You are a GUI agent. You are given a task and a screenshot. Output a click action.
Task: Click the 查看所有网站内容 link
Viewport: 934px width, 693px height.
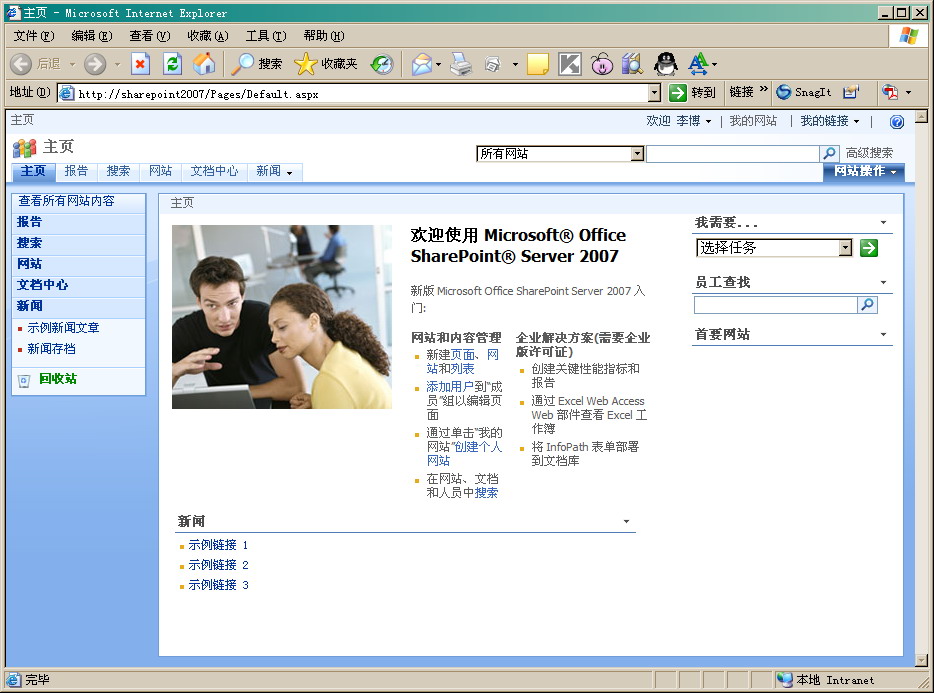[x=66, y=201]
